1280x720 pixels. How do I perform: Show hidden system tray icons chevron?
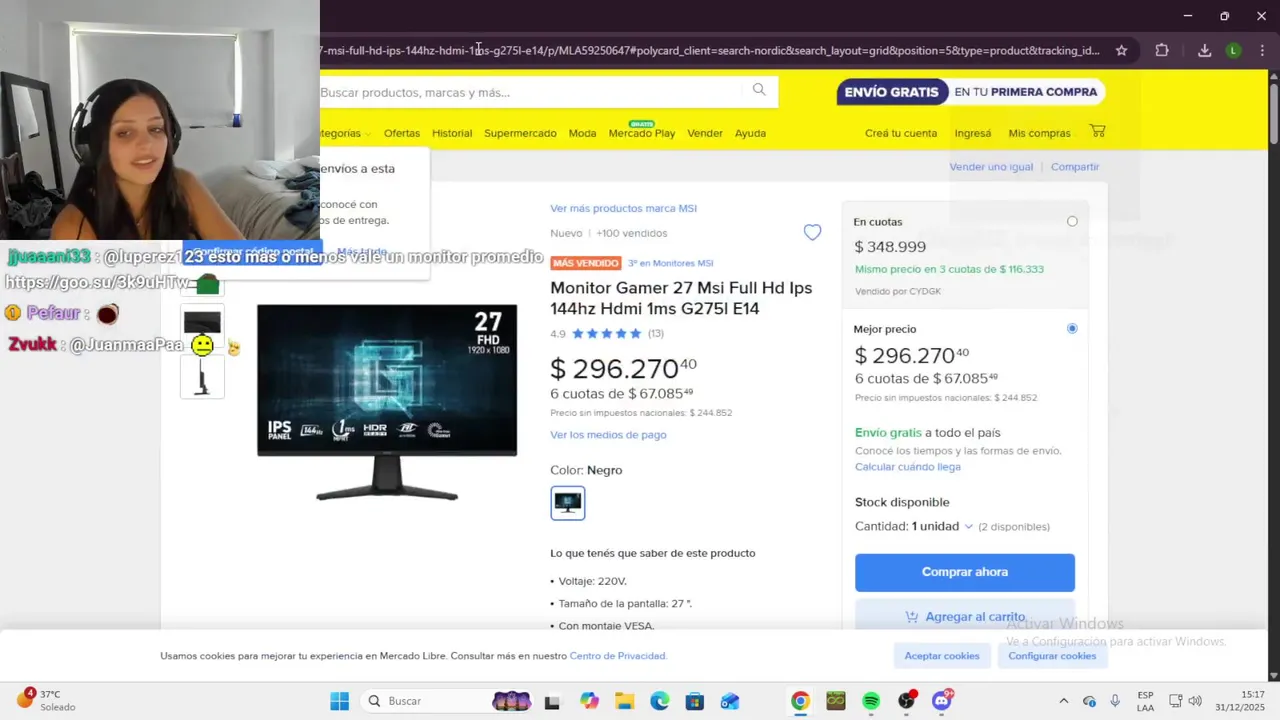(1063, 701)
